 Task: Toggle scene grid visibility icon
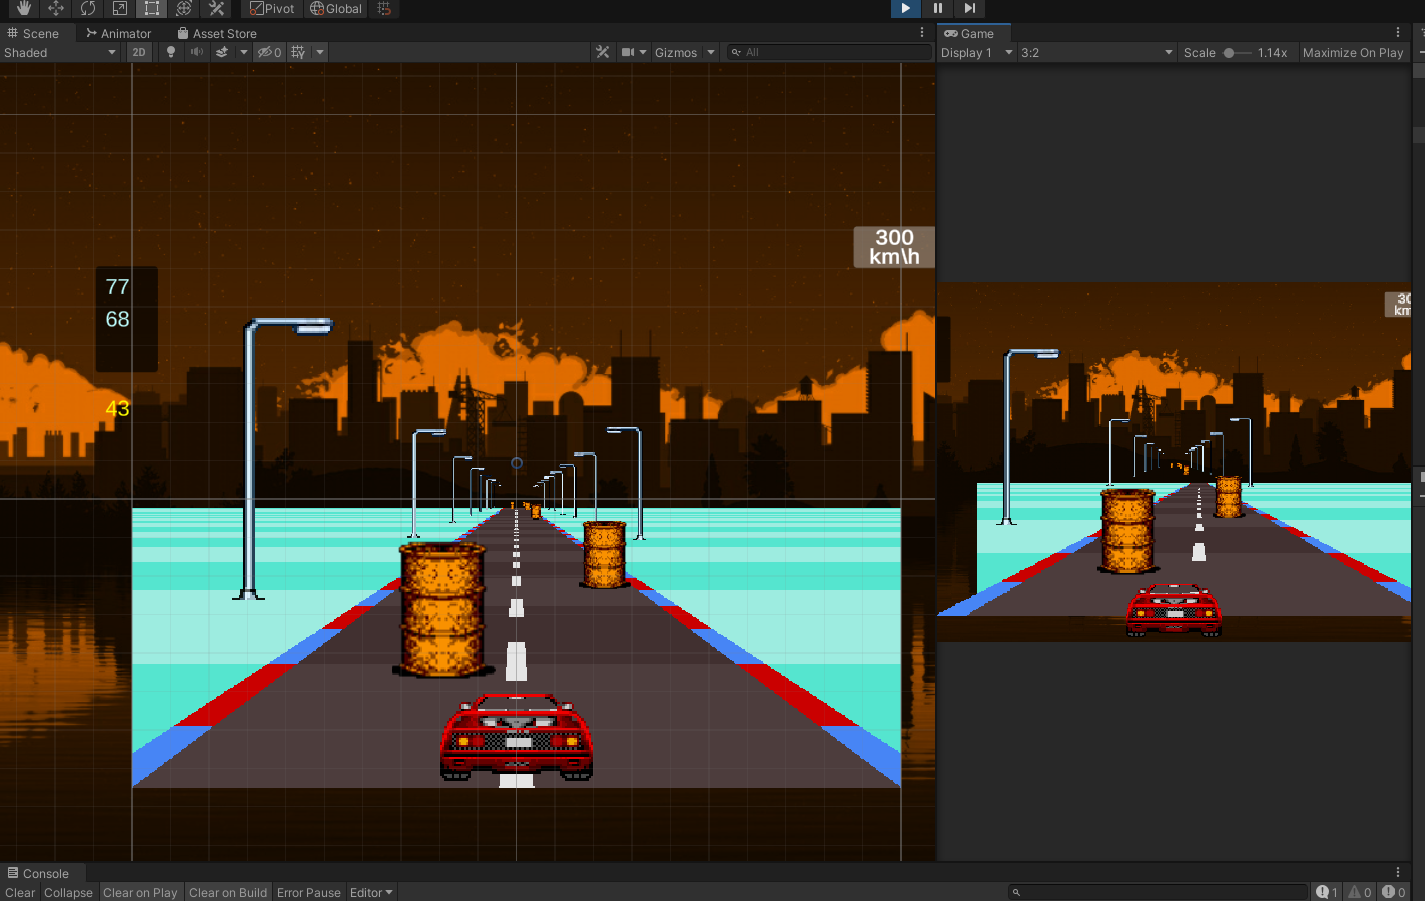[x=298, y=52]
